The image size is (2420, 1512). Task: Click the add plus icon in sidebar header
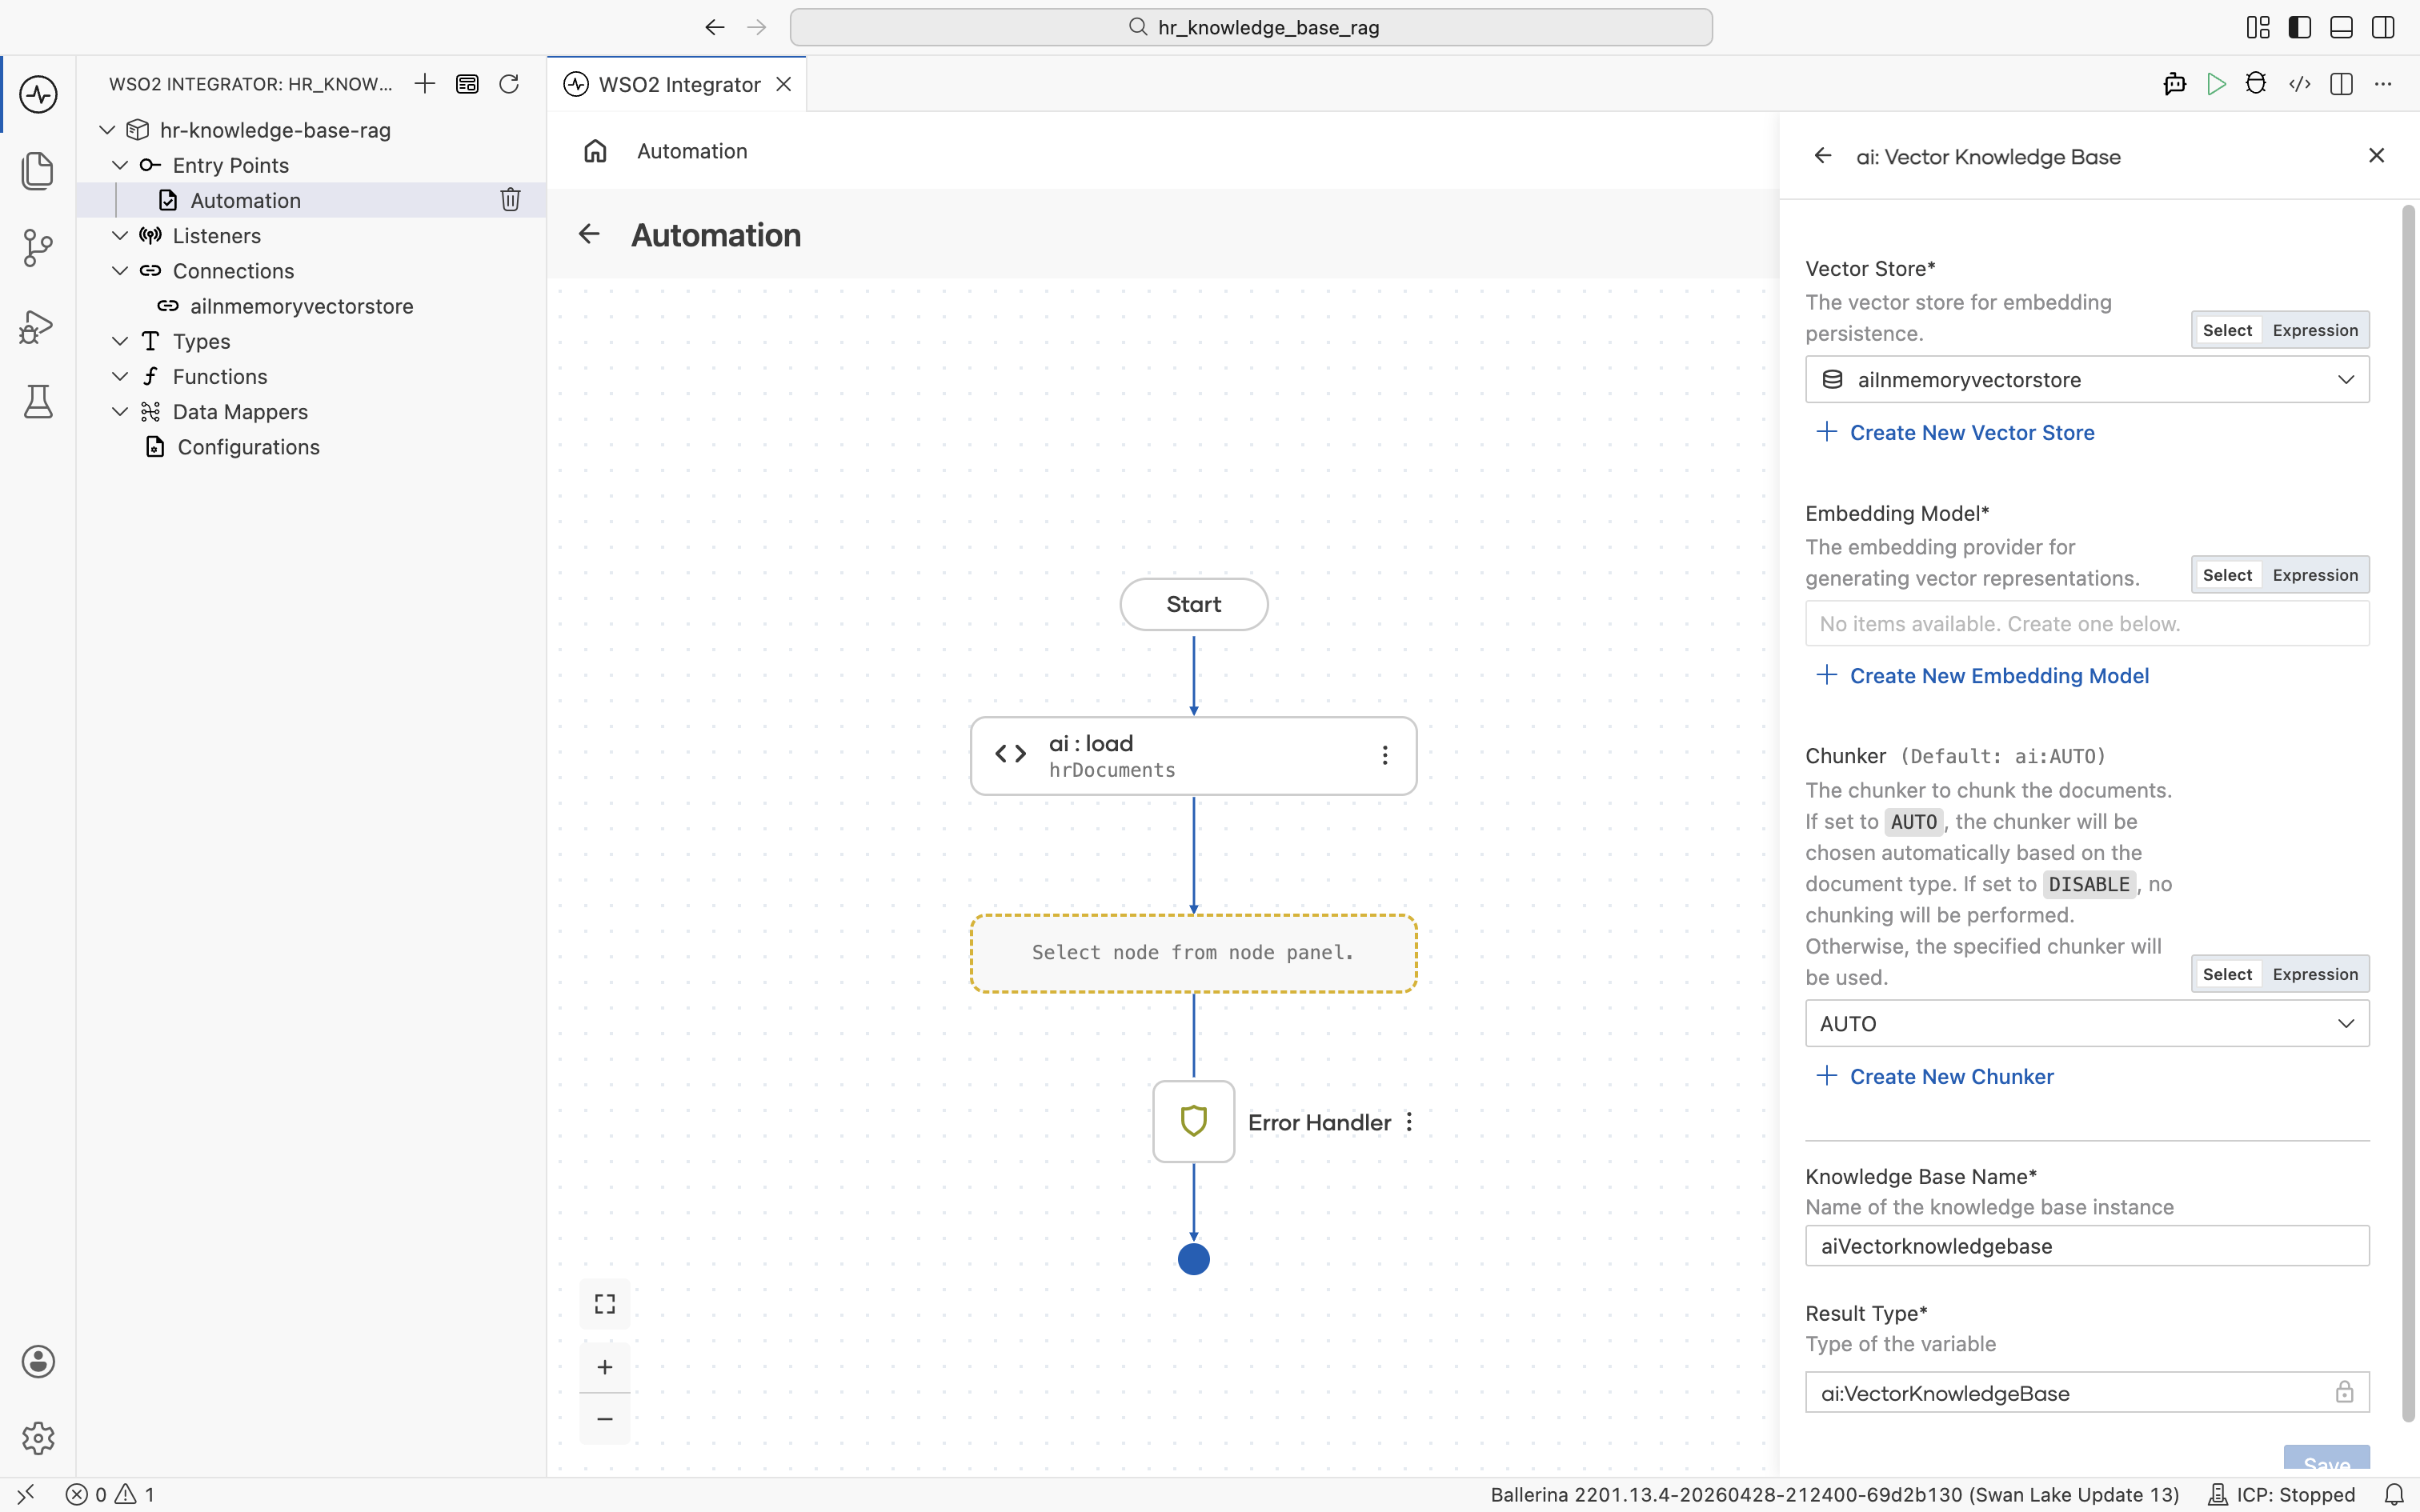point(425,84)
